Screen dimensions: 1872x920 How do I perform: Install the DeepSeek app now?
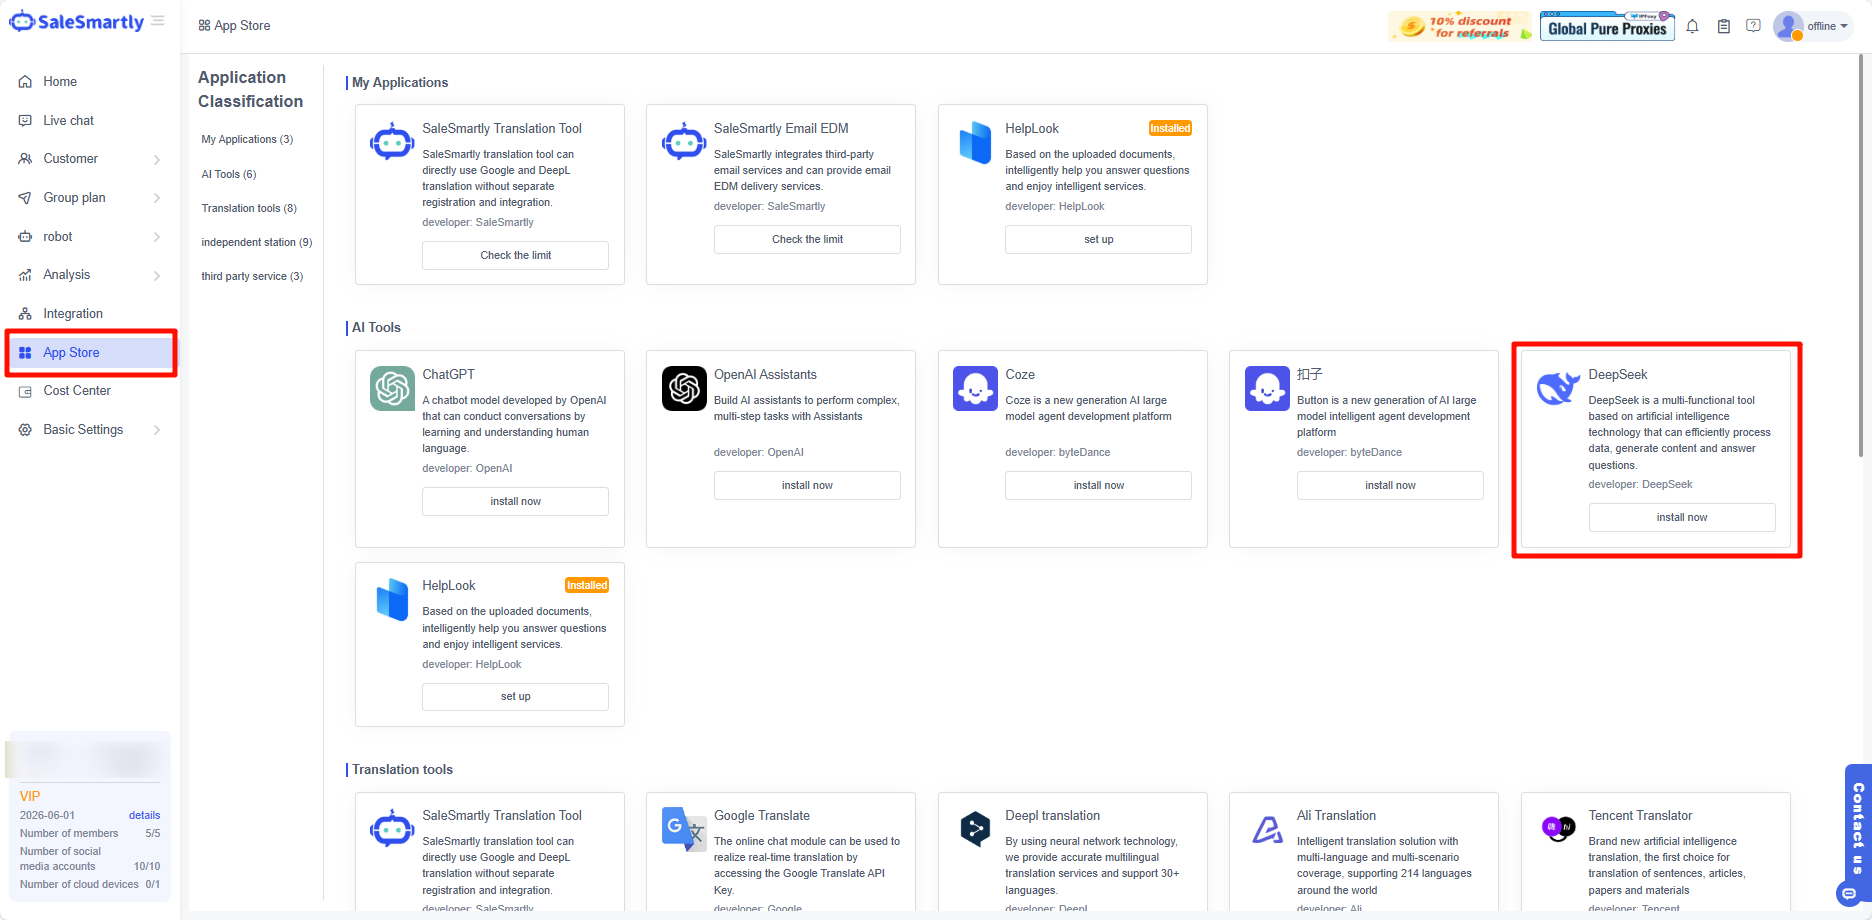(x=1681, y=517)
